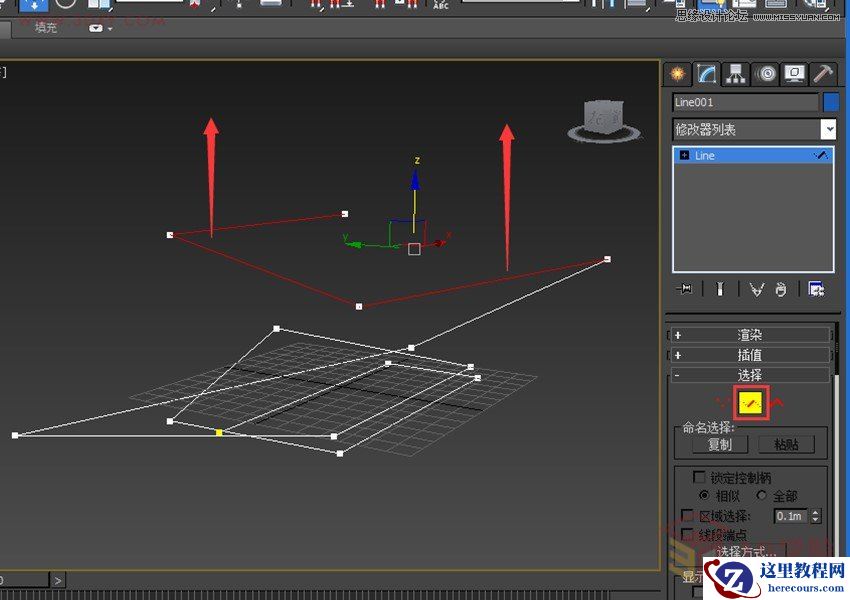Switch to the Modify panel tab
The width and height of the screenshot is (850, 600).
point(706,74)
